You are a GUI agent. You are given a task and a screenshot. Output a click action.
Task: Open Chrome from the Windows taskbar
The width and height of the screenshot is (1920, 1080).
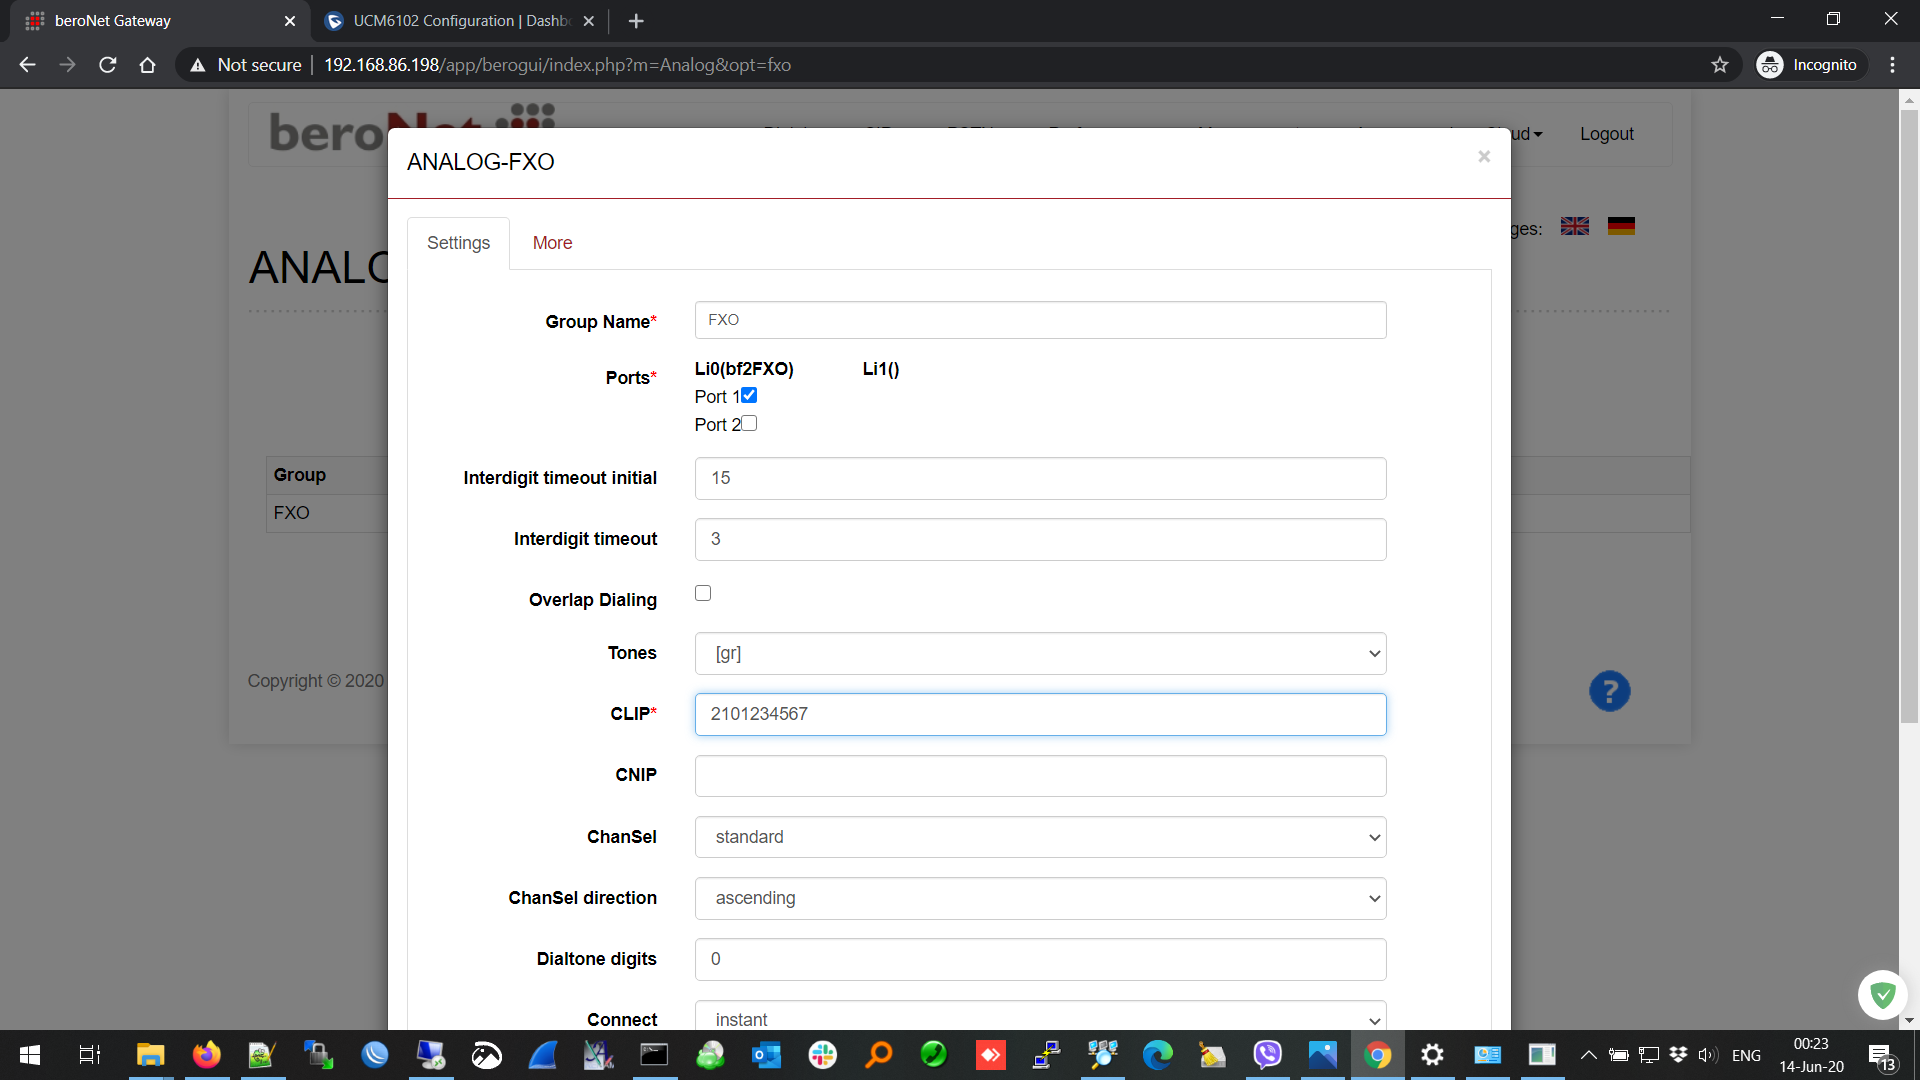coord(1377,1055)
